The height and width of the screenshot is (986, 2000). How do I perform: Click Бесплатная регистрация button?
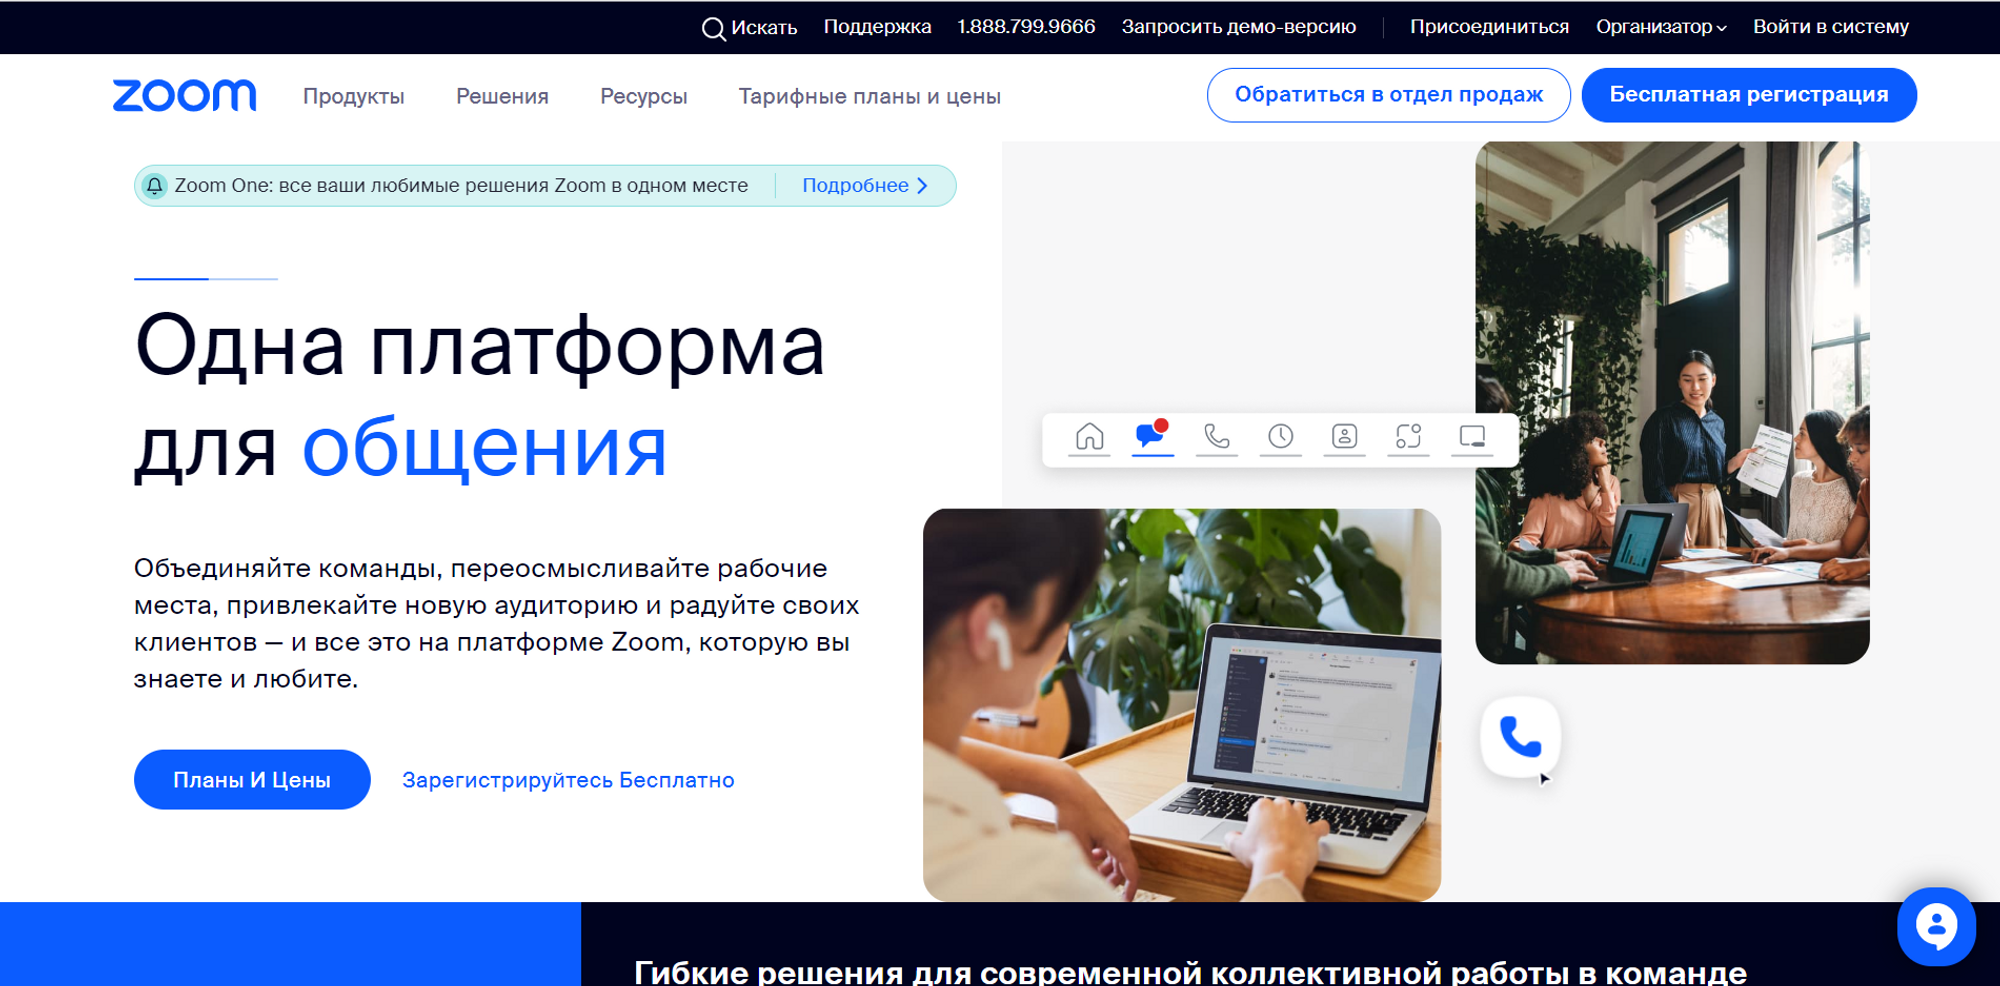coord(1749,95)
